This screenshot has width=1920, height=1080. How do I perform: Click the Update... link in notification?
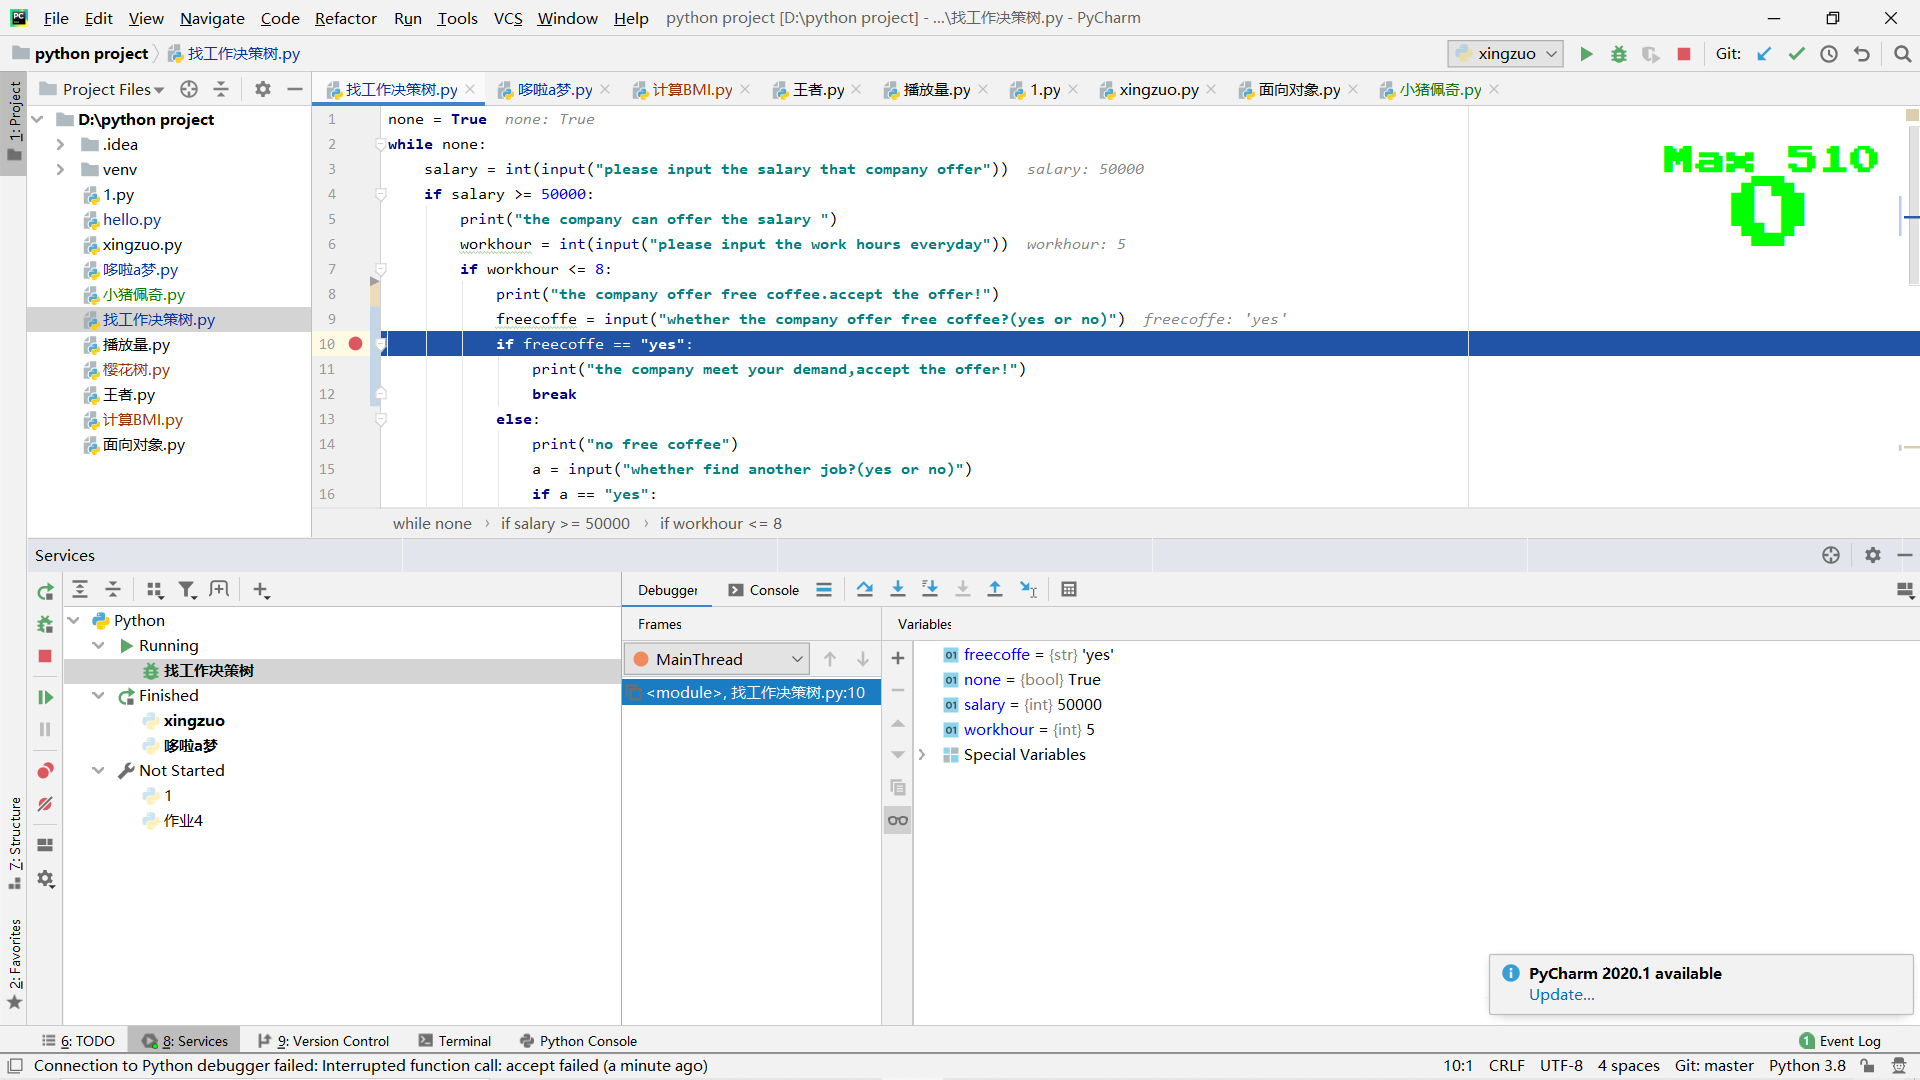pyautogui.click(x=1561, y=995)
